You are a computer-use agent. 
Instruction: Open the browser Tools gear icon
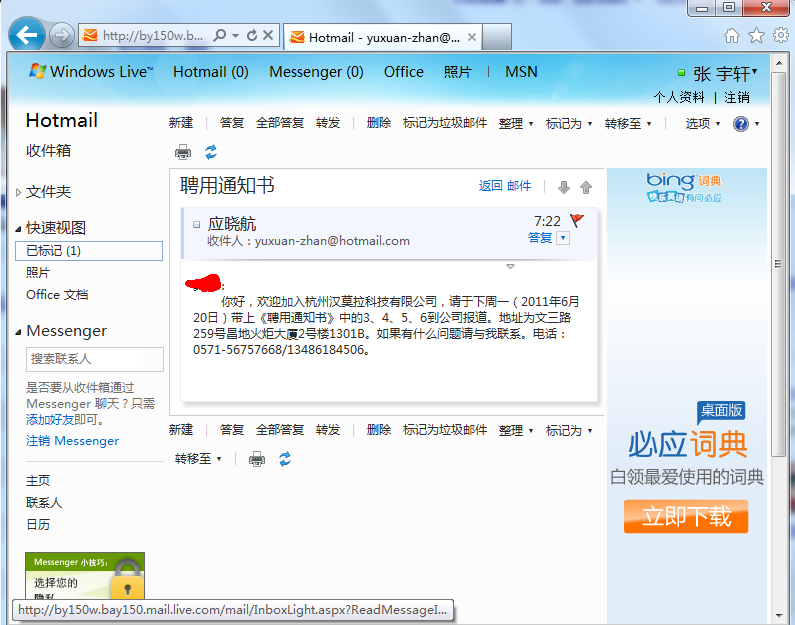780,35
